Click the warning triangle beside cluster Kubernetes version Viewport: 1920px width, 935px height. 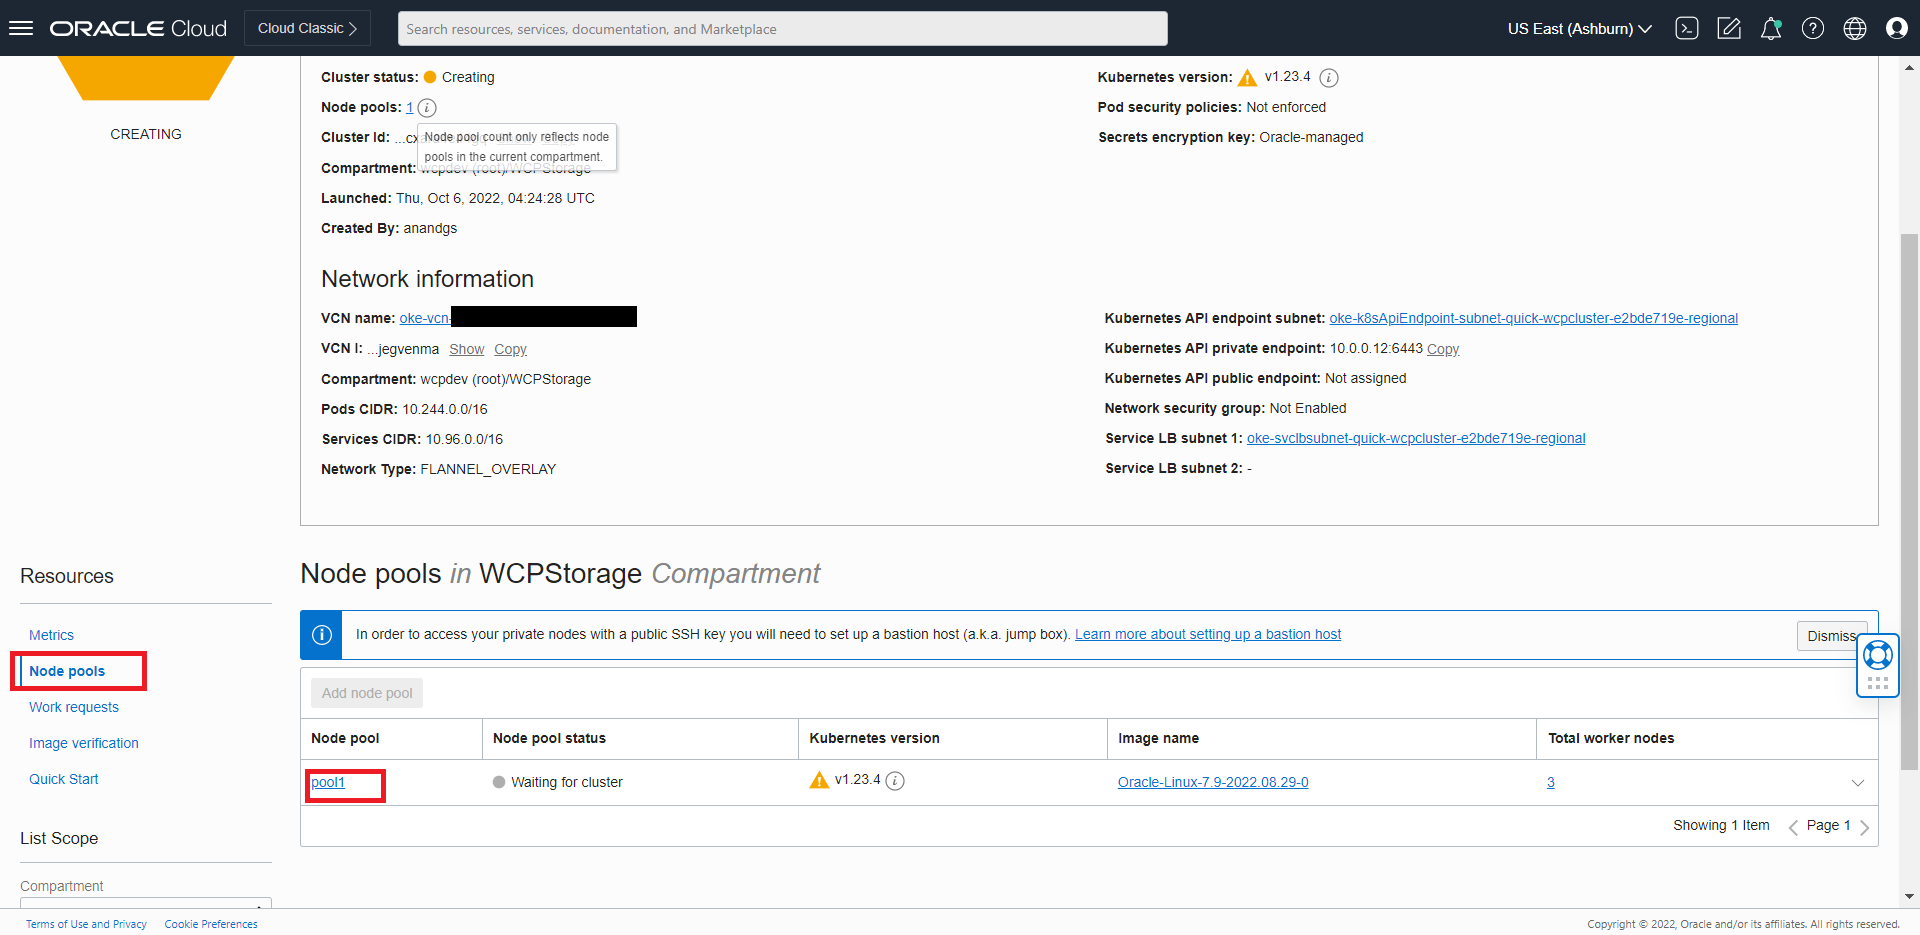(x=1247, y=78)
